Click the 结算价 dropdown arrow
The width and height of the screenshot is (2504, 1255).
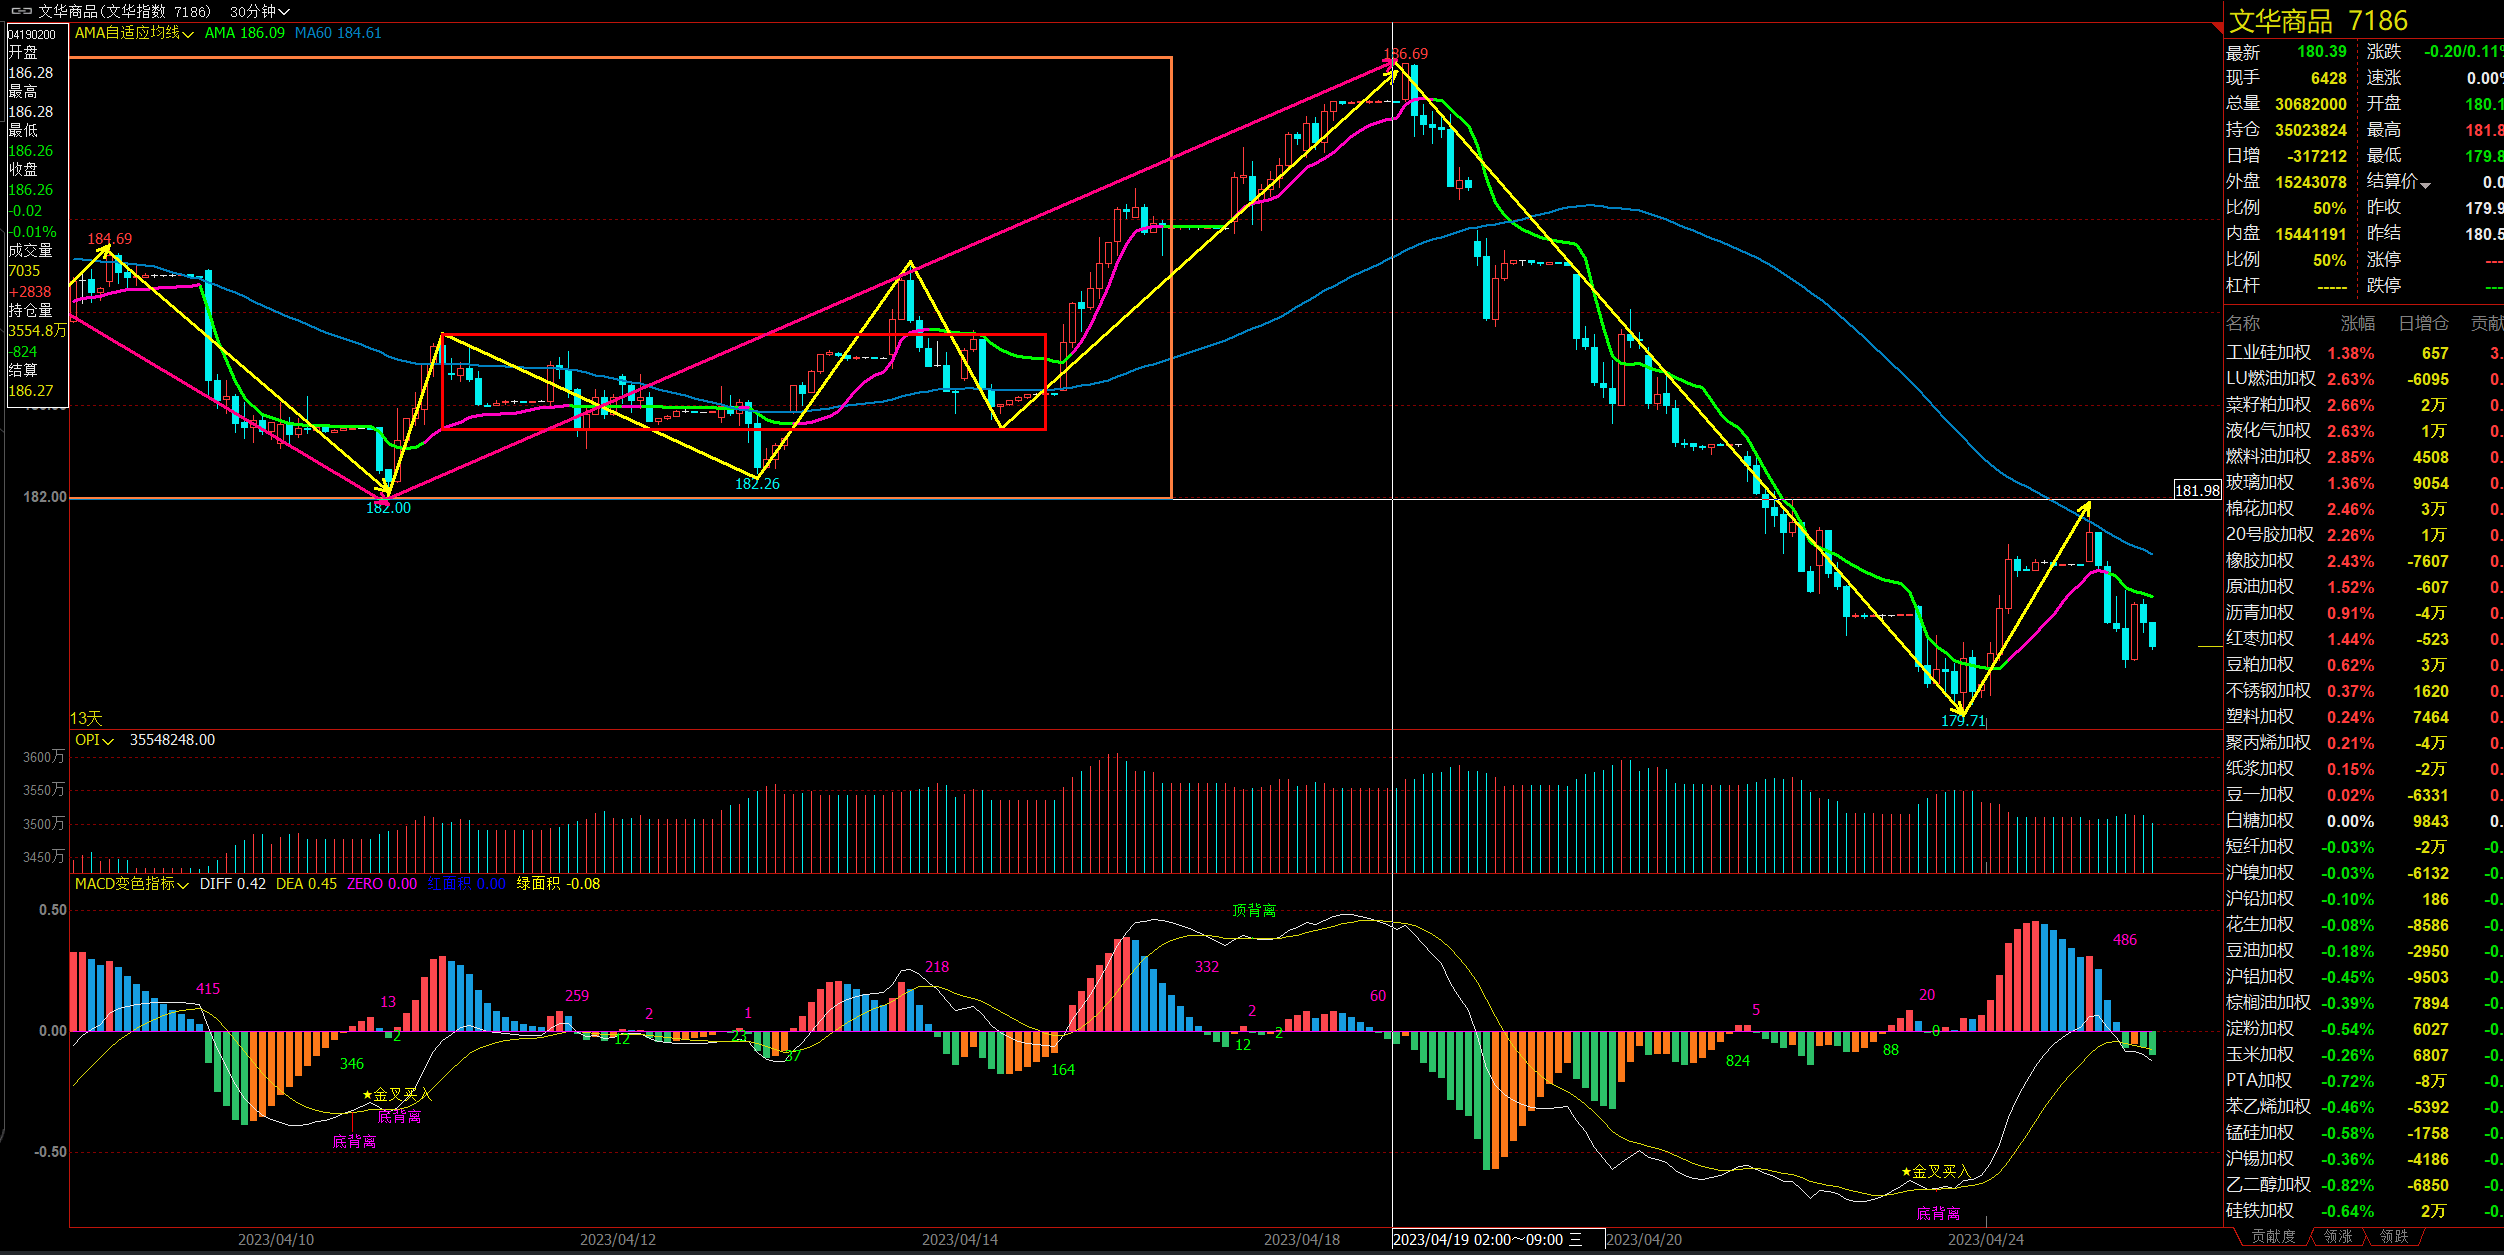pyautogui.click(x=2425, y=184)
